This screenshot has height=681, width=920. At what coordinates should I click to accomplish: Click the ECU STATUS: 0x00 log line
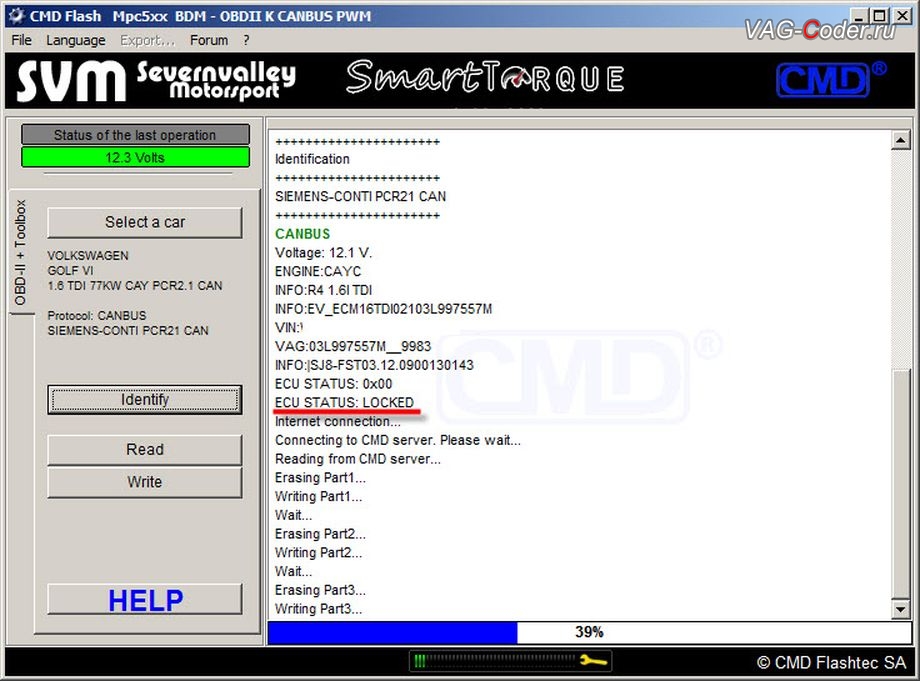point(333,384)
